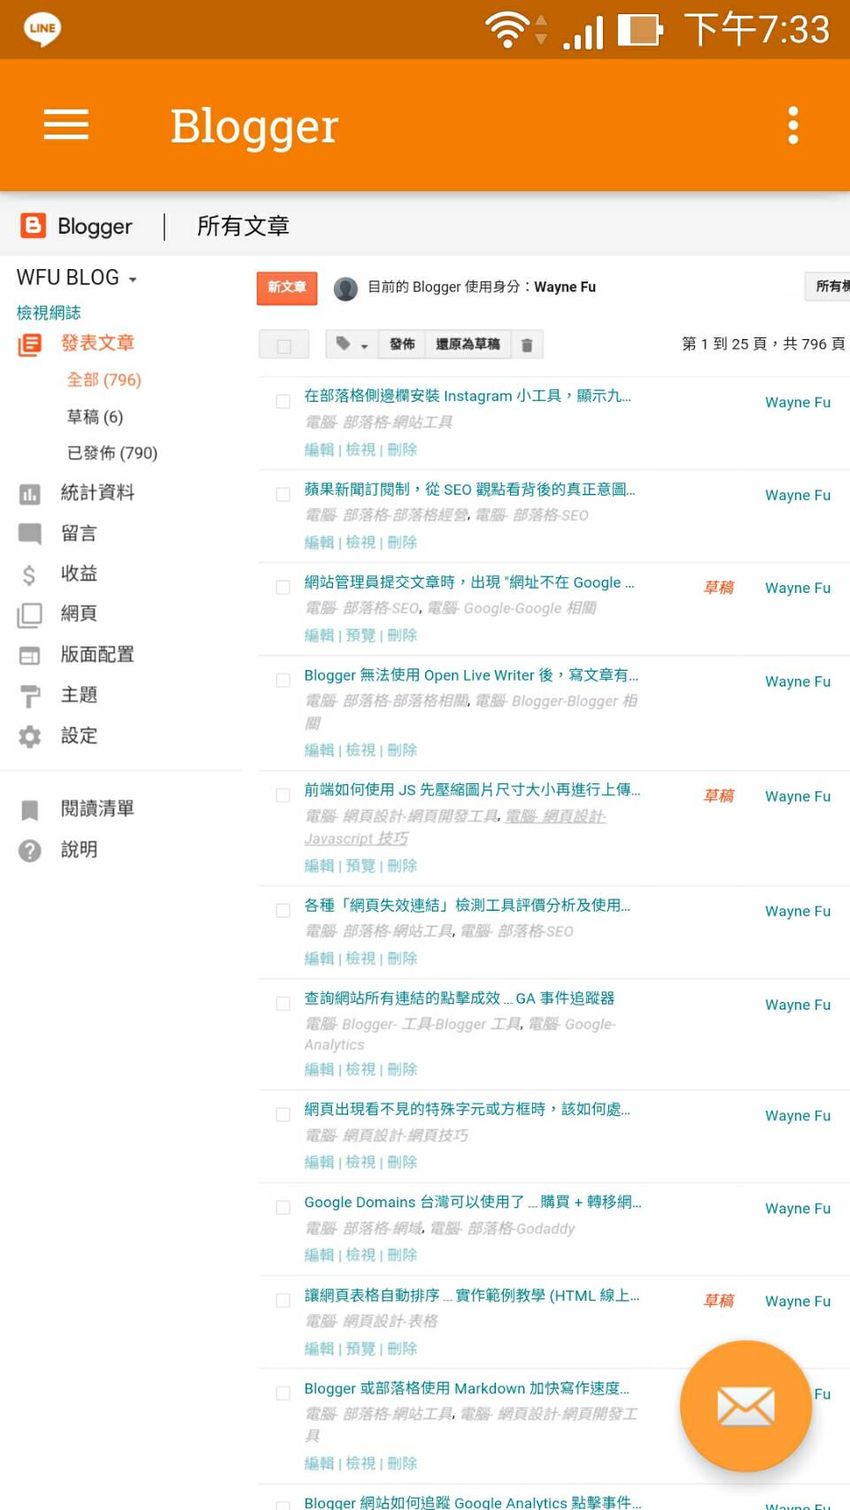Click the 還原為草稿 revert to draft button
This screenshot has width=850, height=1510.
[x=467, y=345]
